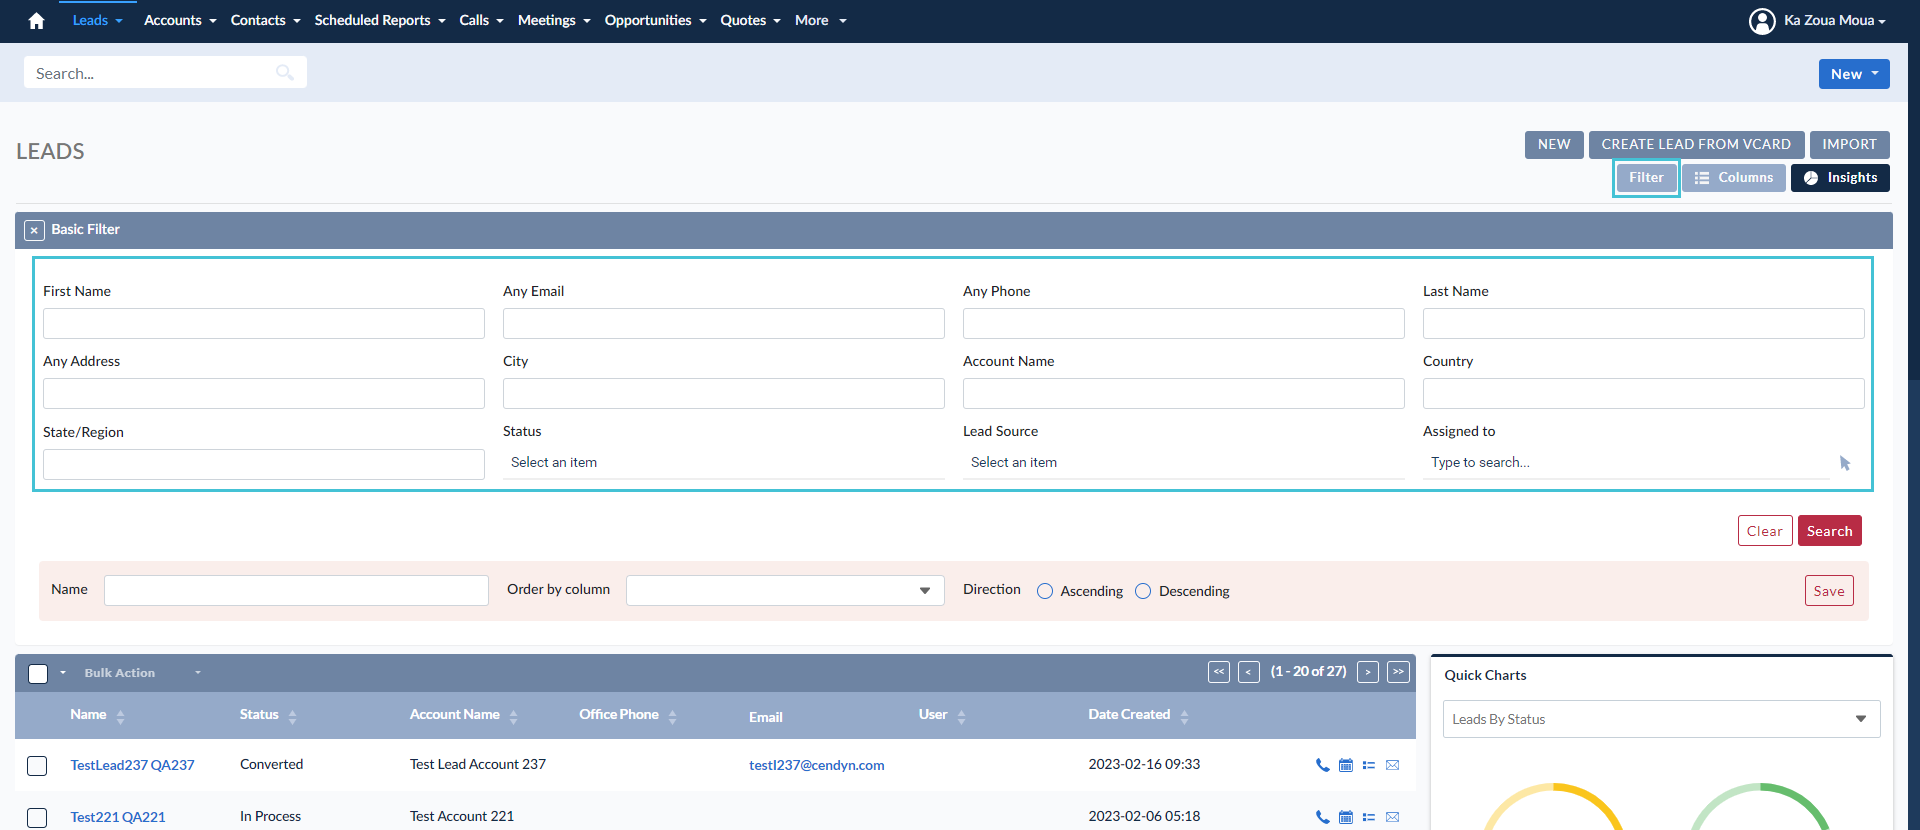1920x830 pixels.
Task: Open the Bulk Action dropdown
Action: 143,673
